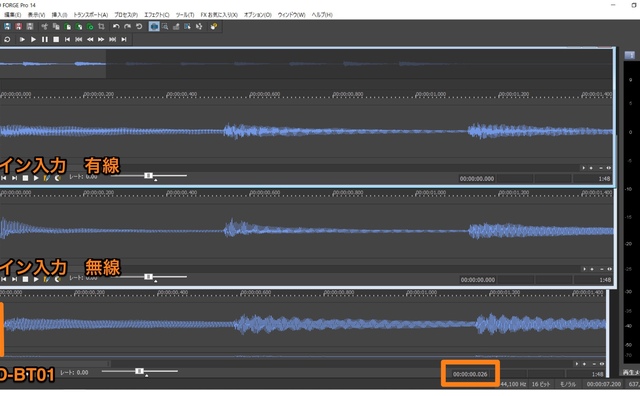The width and height of the screenshot is (640, 396).
Task: Click the Save icon in the toolbar
Action: (7, 27)
